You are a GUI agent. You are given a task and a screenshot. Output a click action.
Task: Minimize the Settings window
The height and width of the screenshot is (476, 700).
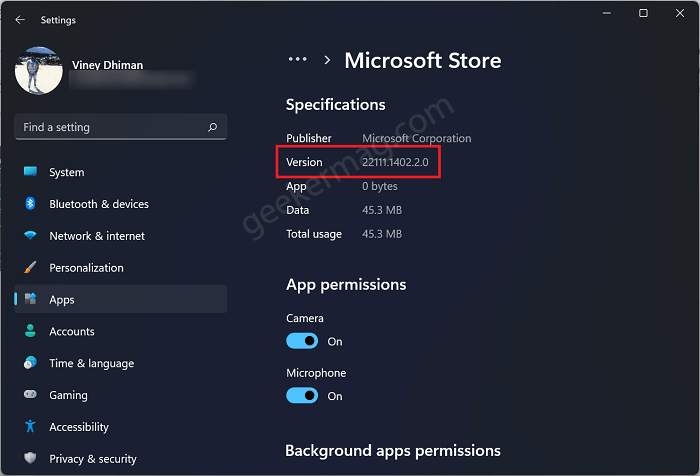tap(607, 13)
